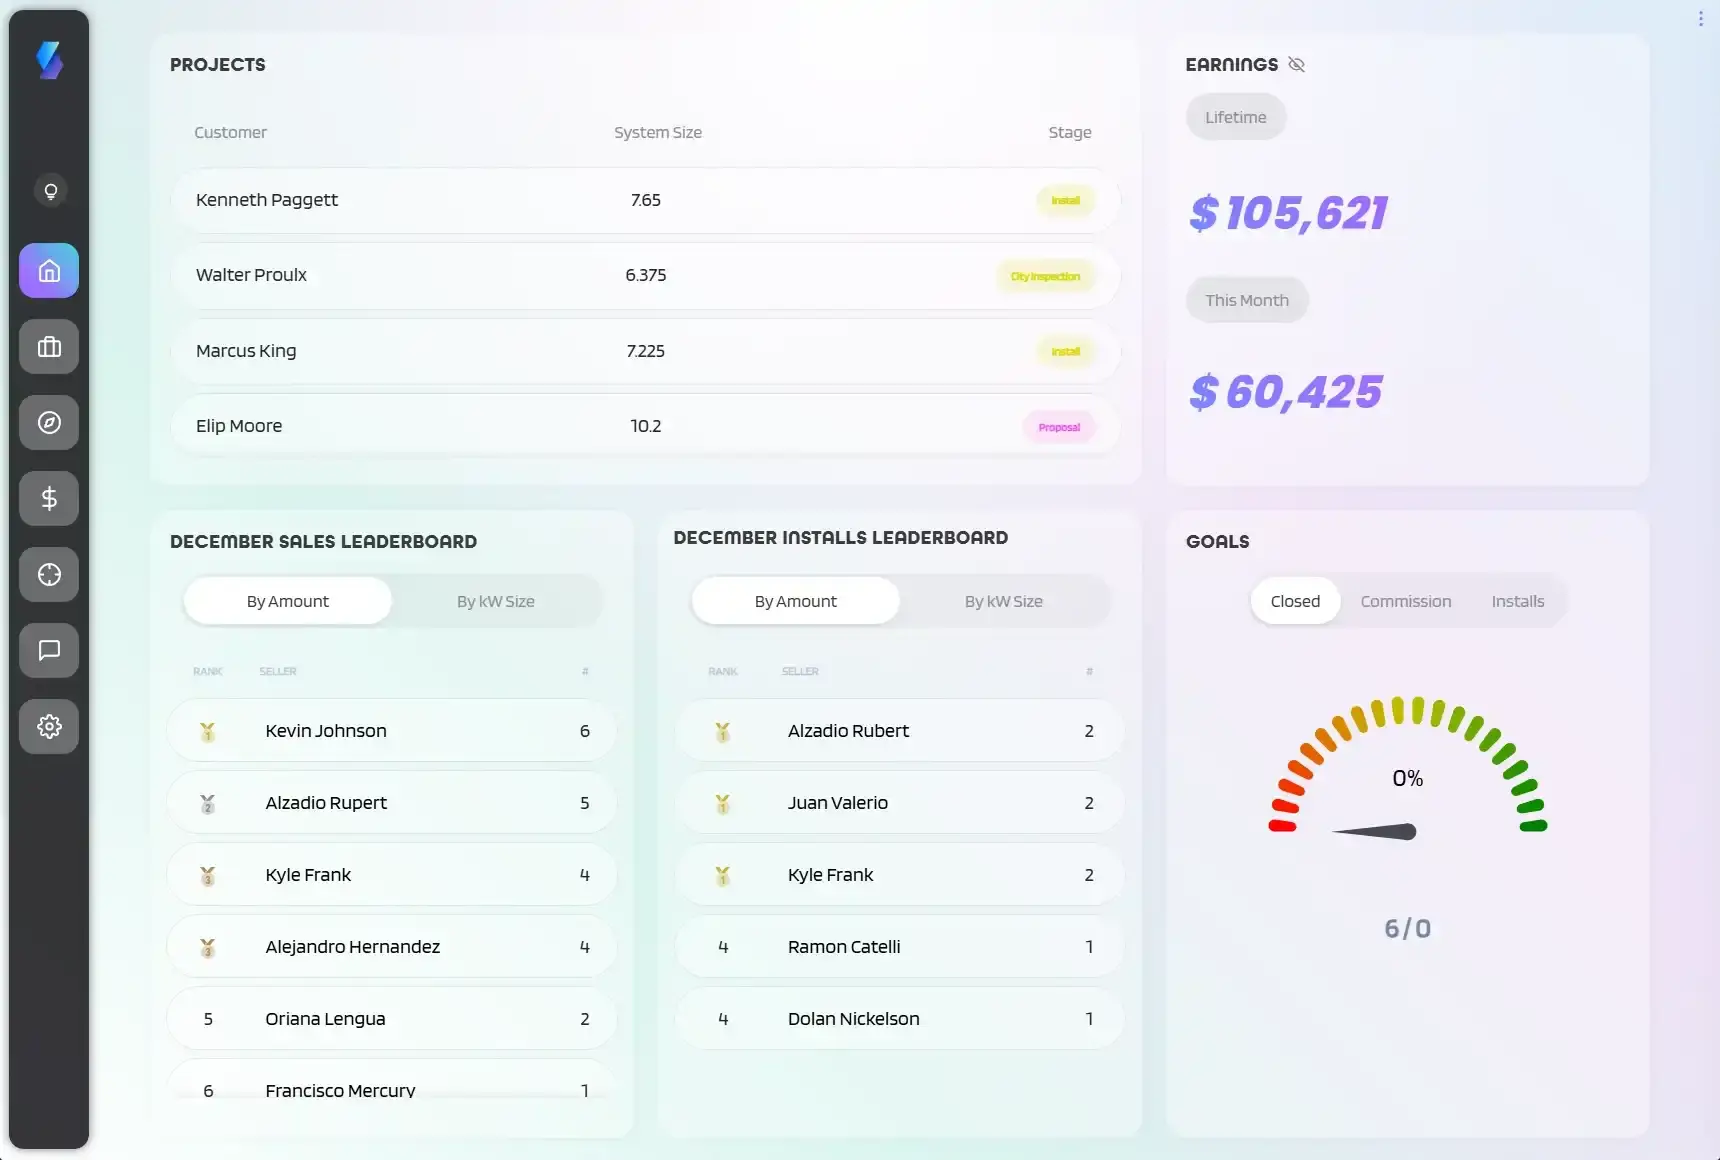Click Juan Valerio's medal icon
The height and width of the screenshot is (1160, 1720).
click(723, 804)
